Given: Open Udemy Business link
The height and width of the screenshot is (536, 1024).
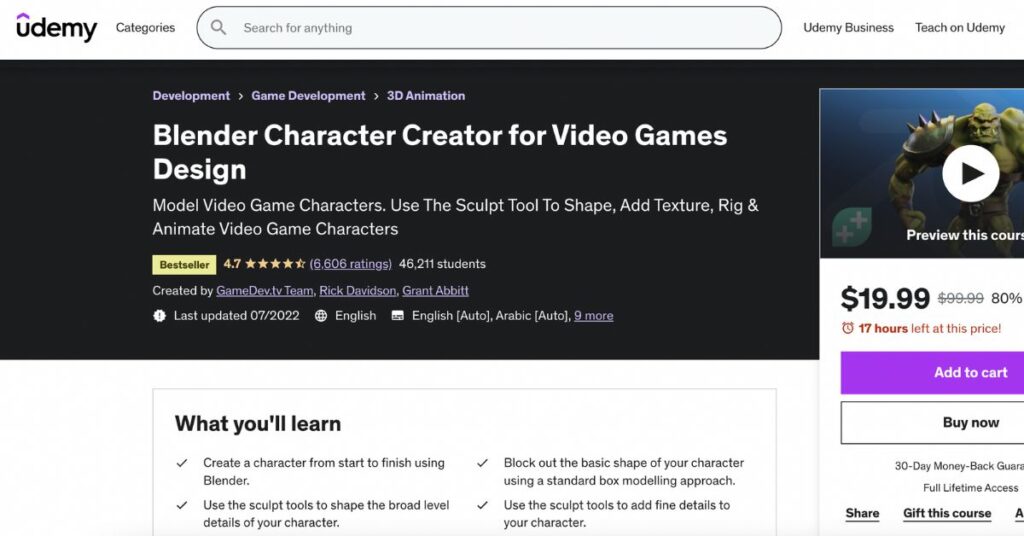Looking at the screenshot, I should click(x=848, y=27).
